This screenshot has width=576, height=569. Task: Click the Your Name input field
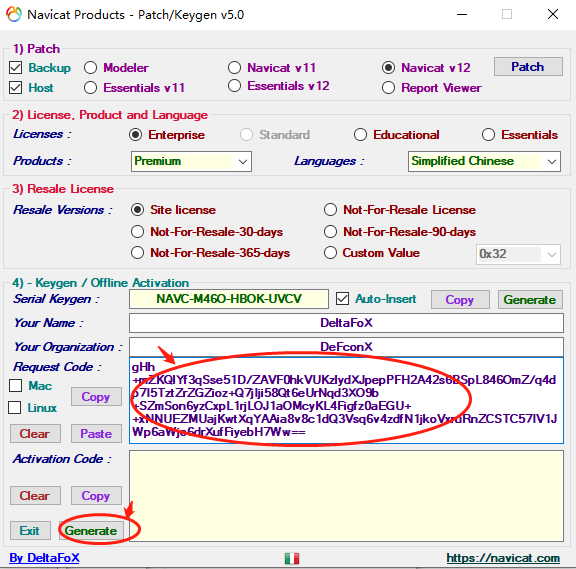346,323
